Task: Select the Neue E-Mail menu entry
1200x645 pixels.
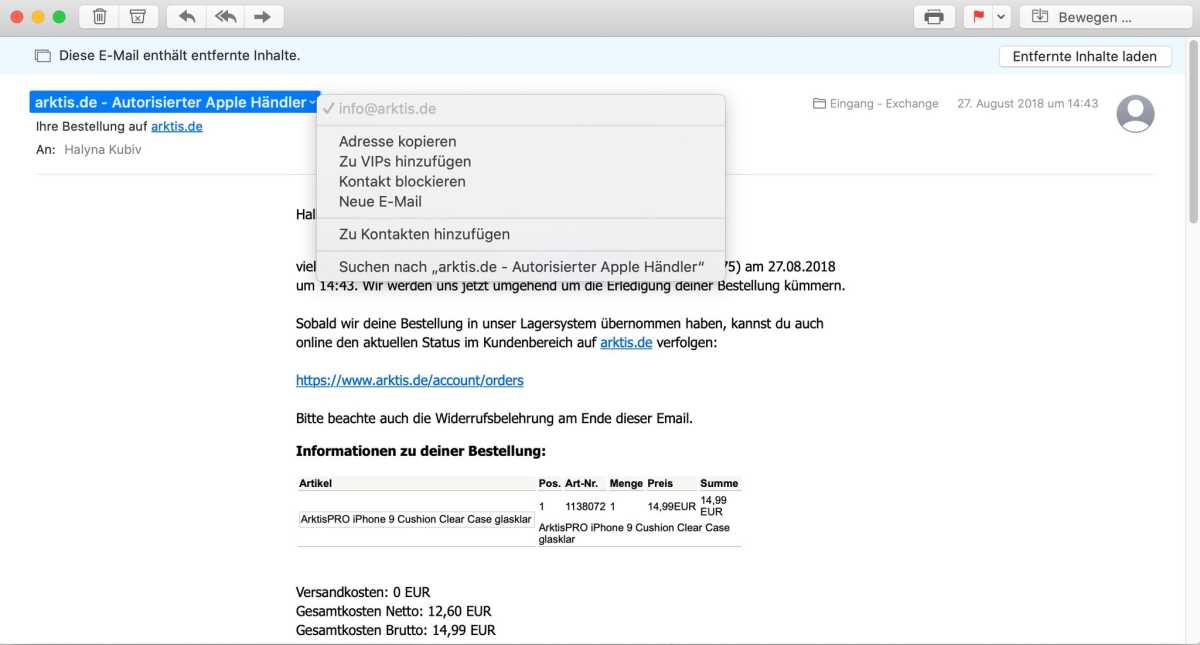Action: click(x=380, y=201)
